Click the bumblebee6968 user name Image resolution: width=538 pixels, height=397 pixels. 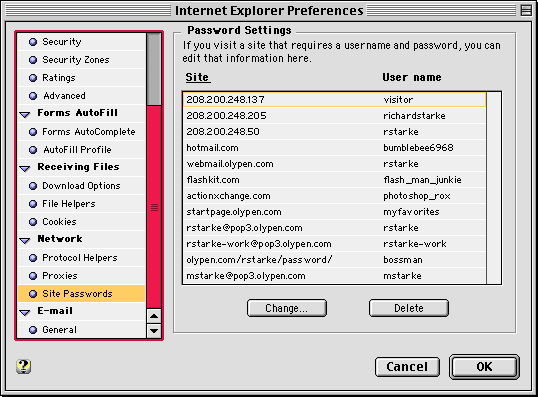point(418,148)
